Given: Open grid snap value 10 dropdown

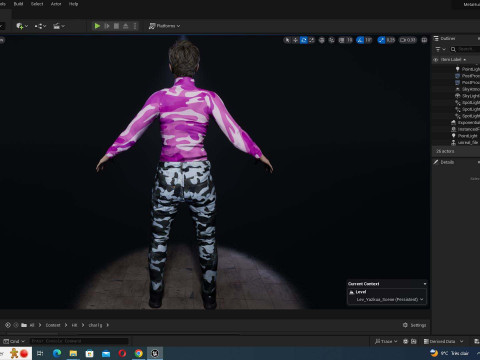Looking at the screenshot, I should (x=349, y=40).
